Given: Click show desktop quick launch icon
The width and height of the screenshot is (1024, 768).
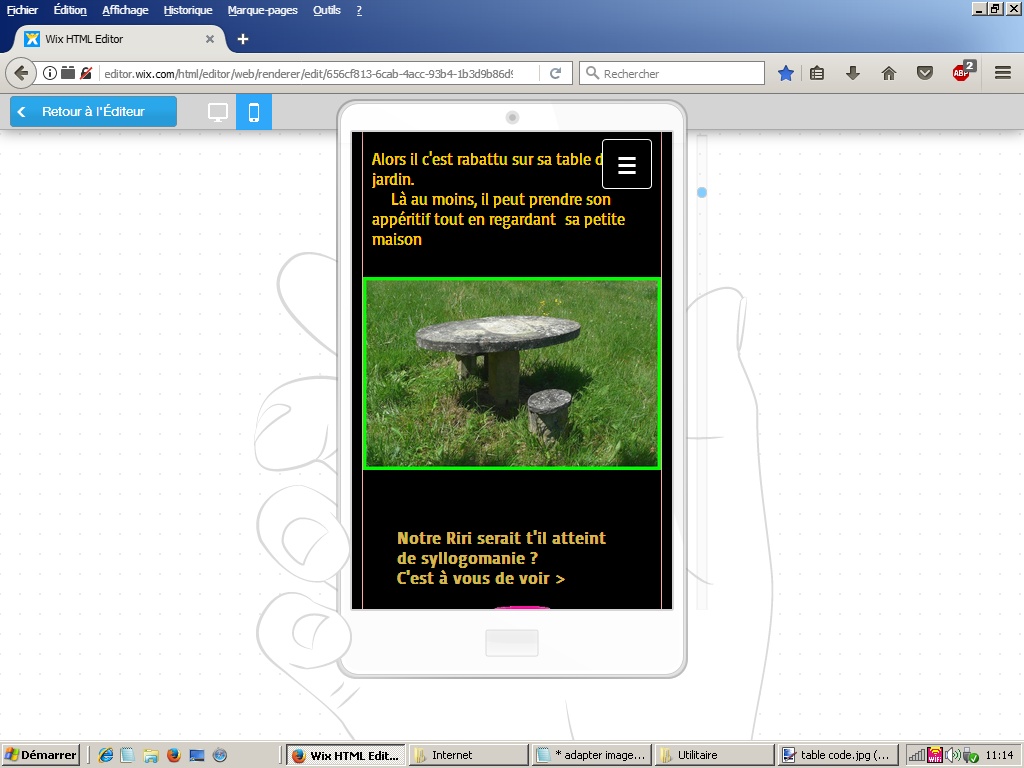Looking at the screenshot, I should (197, 755).
